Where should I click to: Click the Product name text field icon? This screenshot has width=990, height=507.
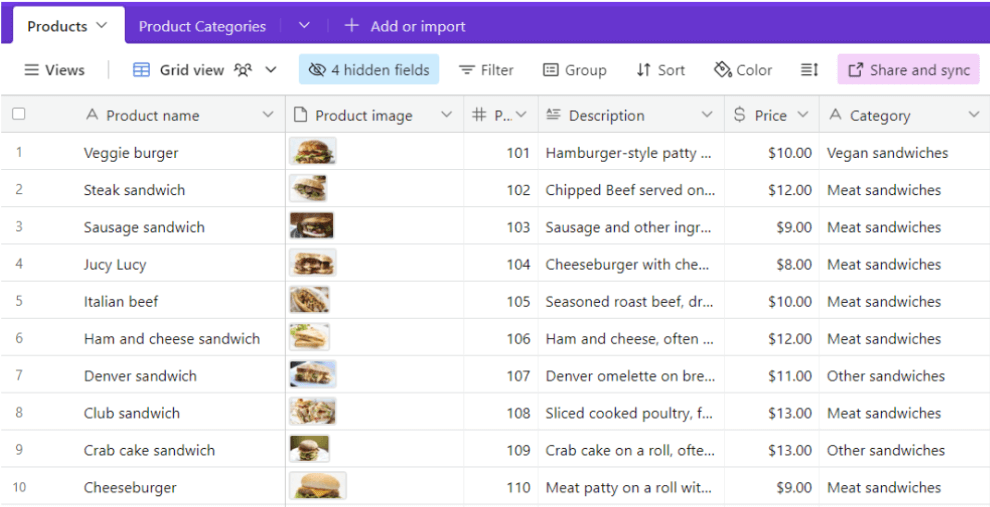[x=92, y=115]
